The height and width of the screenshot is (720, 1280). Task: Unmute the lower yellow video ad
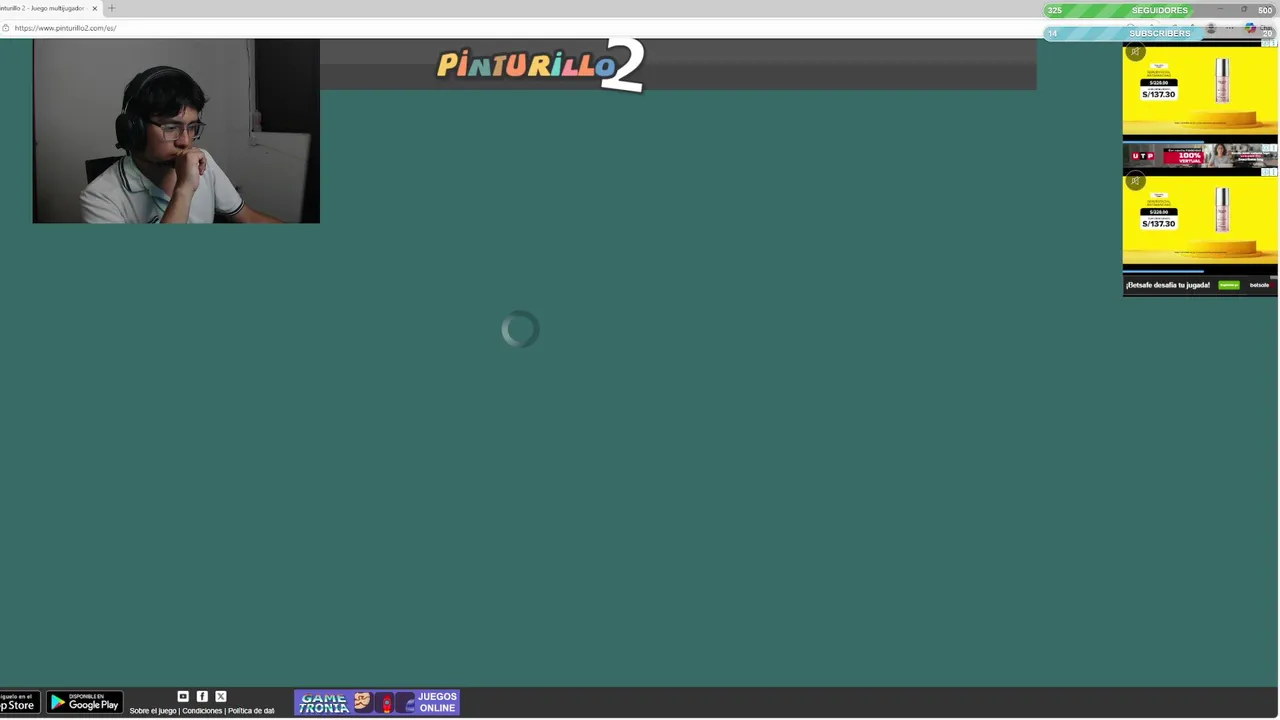1134,181
